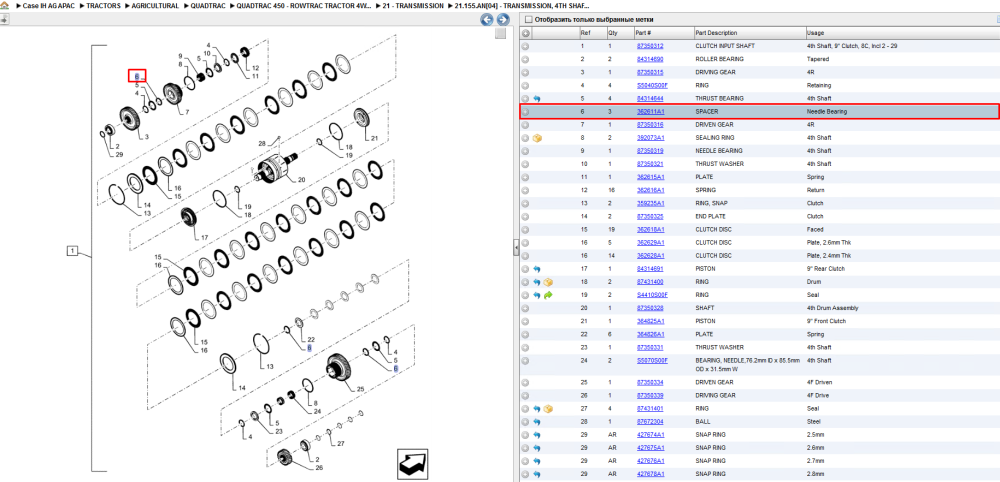Go to the catalog home icon
Image resolution: width=1000 pixels, height=482 pixels.
click(x=5, y=5)
